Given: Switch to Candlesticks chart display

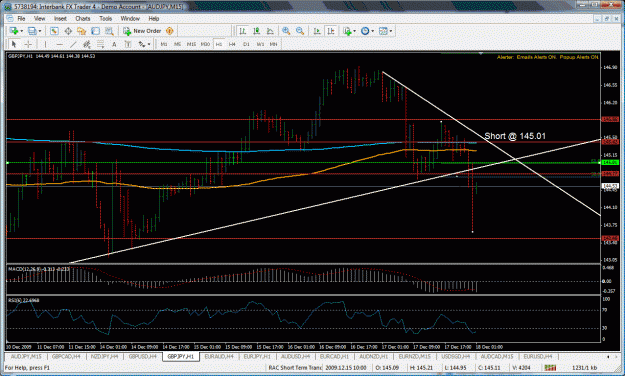Looking at the screenshot, I should 256,31.
